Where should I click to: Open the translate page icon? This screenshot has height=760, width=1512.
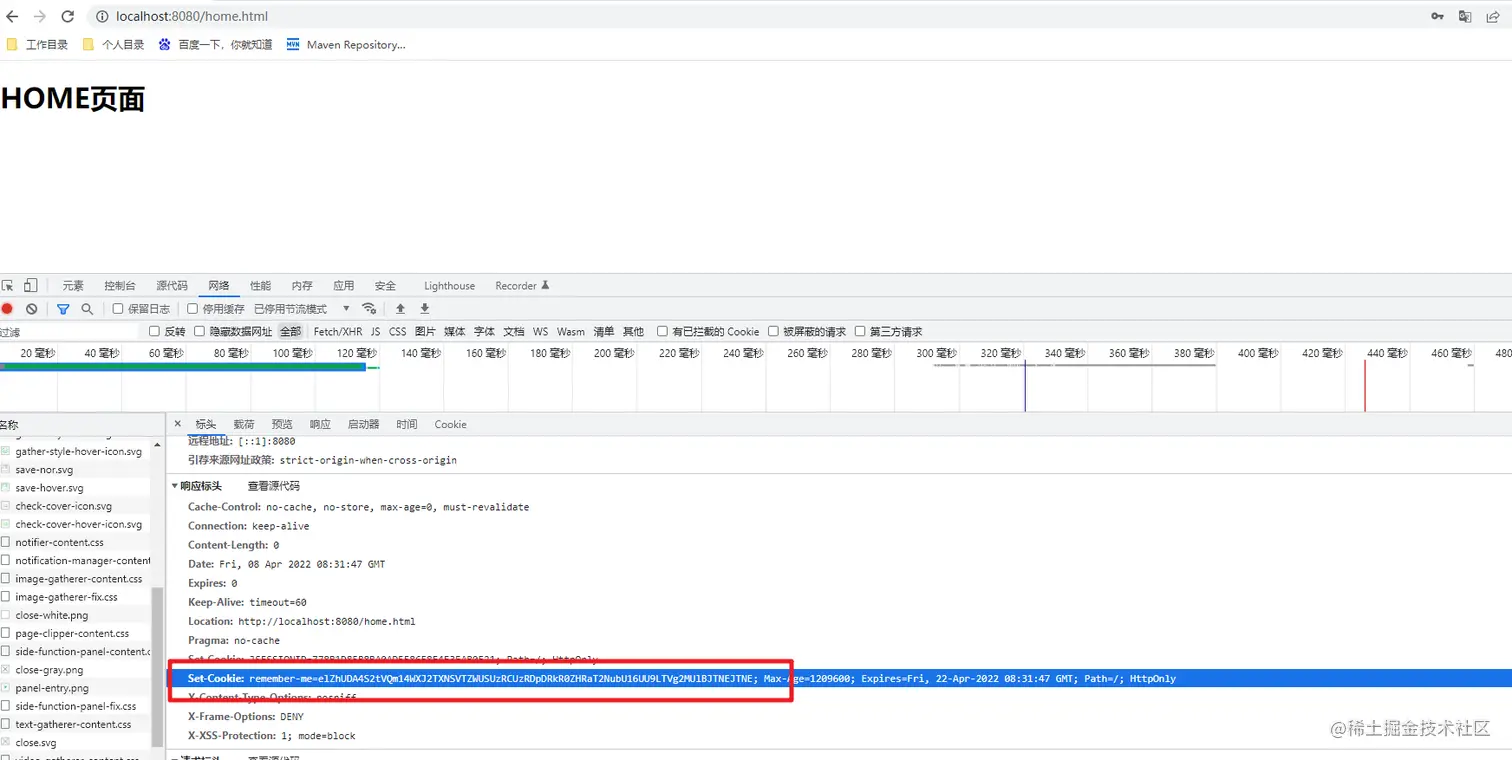pyautogui.click(x=1465, y=16)
